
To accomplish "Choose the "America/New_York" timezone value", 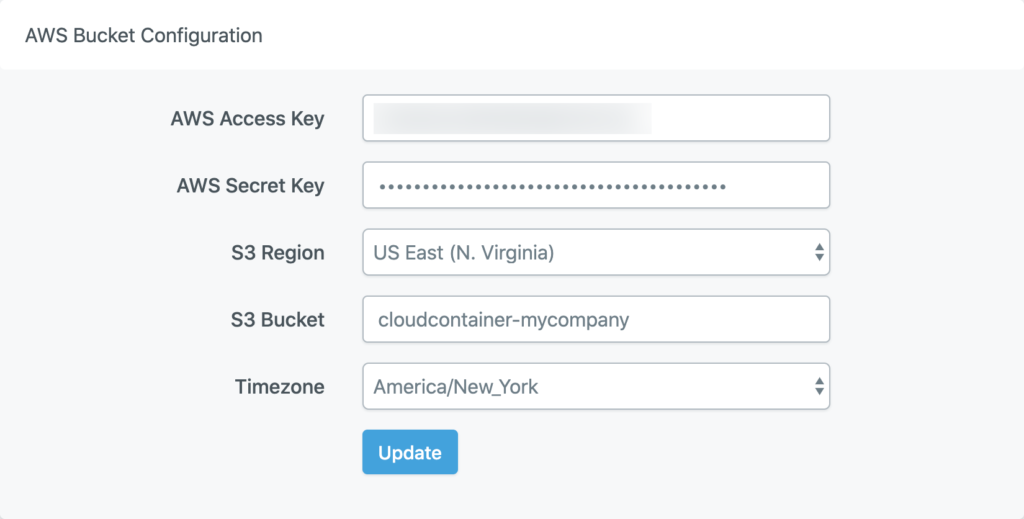I will 455,387.
